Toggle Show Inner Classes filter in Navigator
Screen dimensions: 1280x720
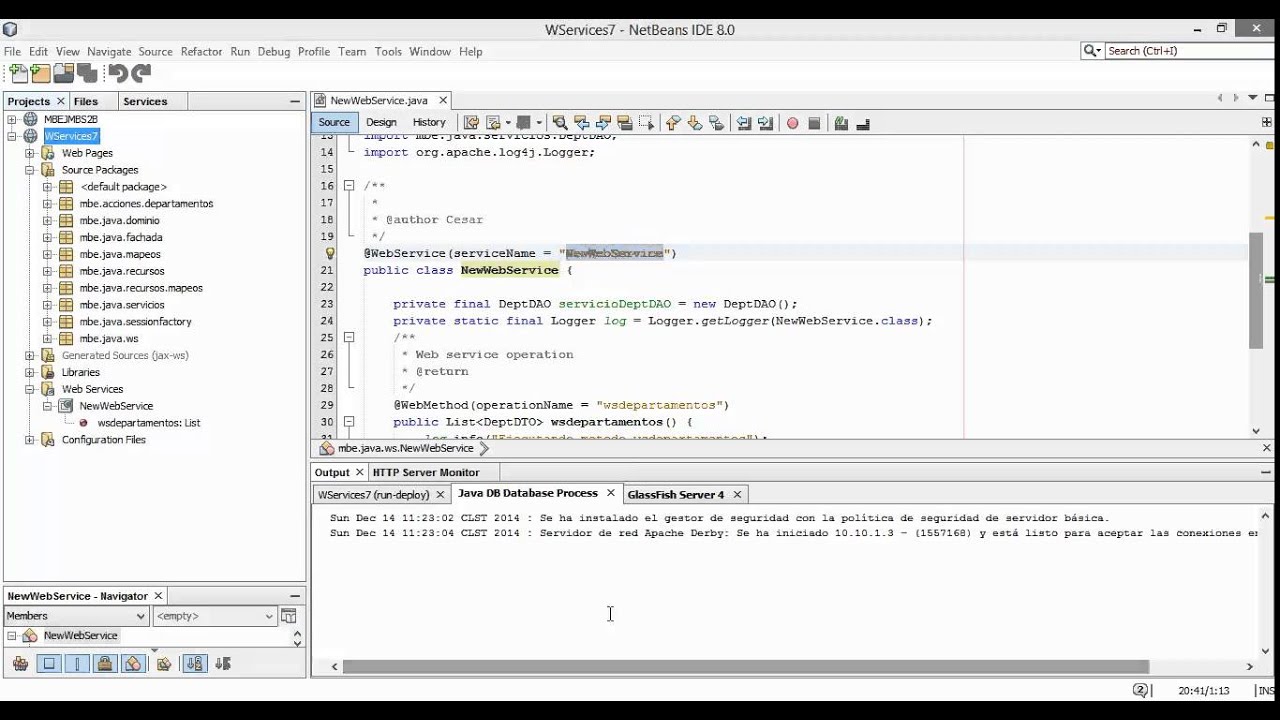tap(133, 663)
